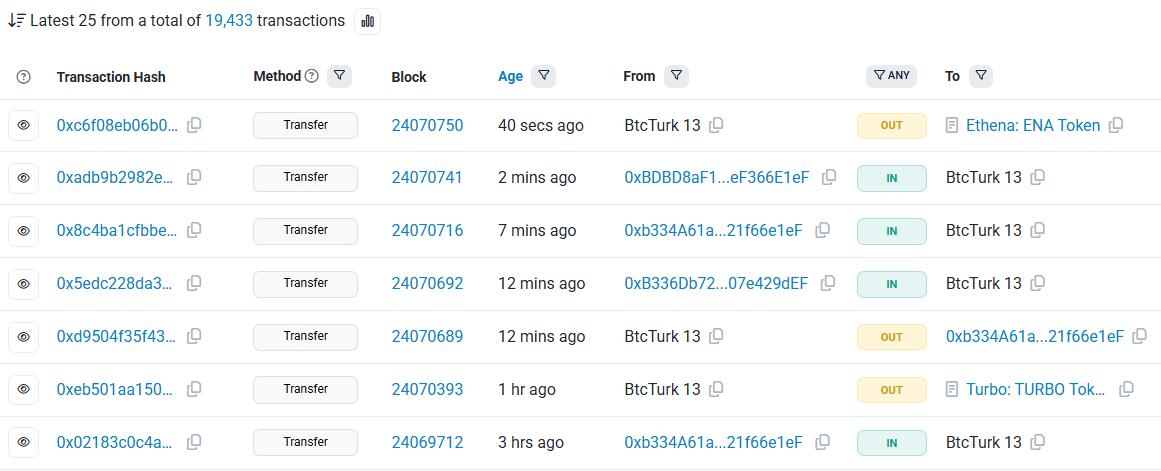Preview transaction 0xc6f08eb06b0 with eye icon
The image size is (1161, 471).
(x=24, y=125)
